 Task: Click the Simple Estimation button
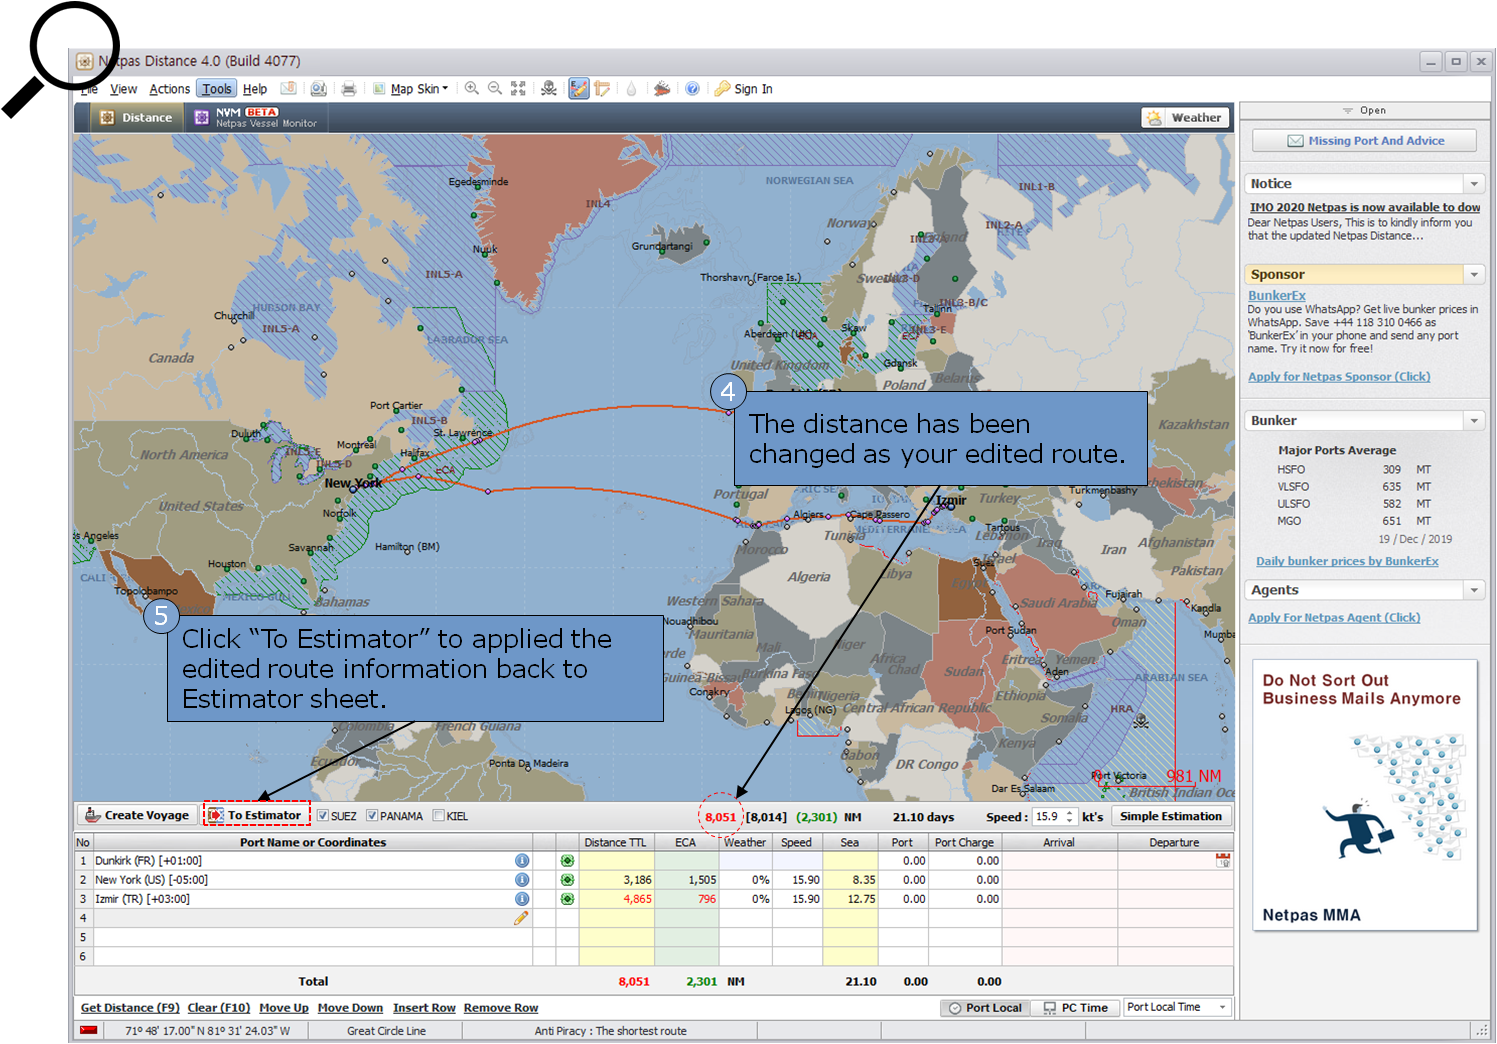pos(1170,817)
